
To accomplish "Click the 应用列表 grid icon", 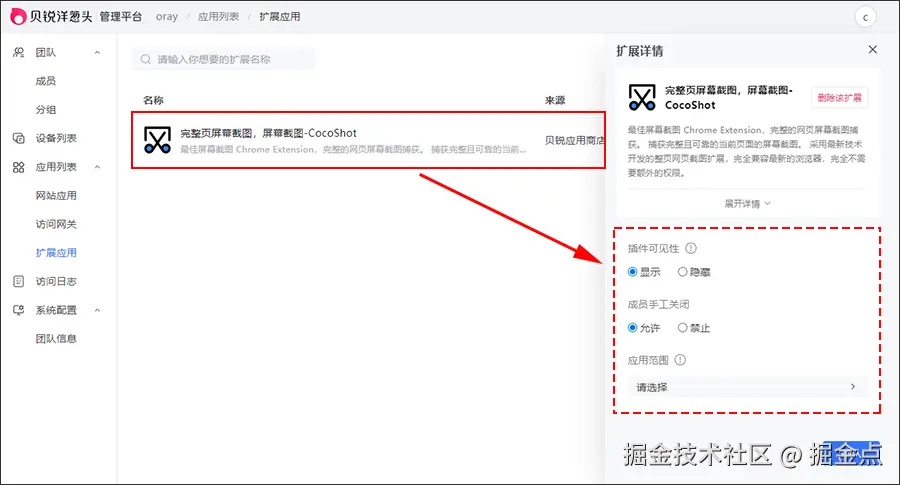I will (18, 167).
